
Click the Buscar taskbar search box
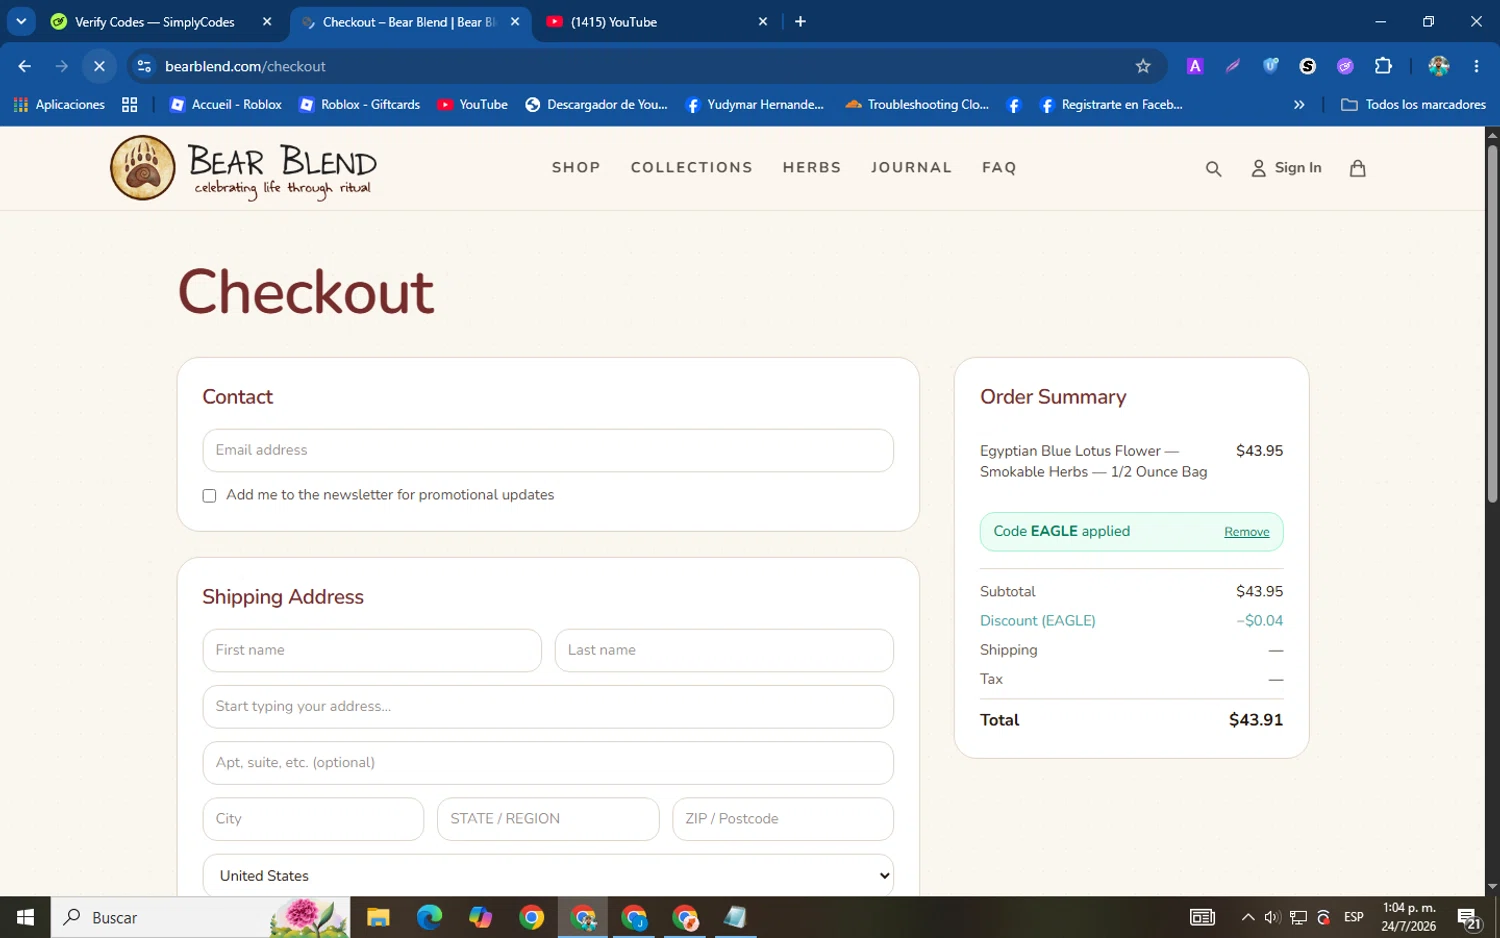[x=200, y=917]
